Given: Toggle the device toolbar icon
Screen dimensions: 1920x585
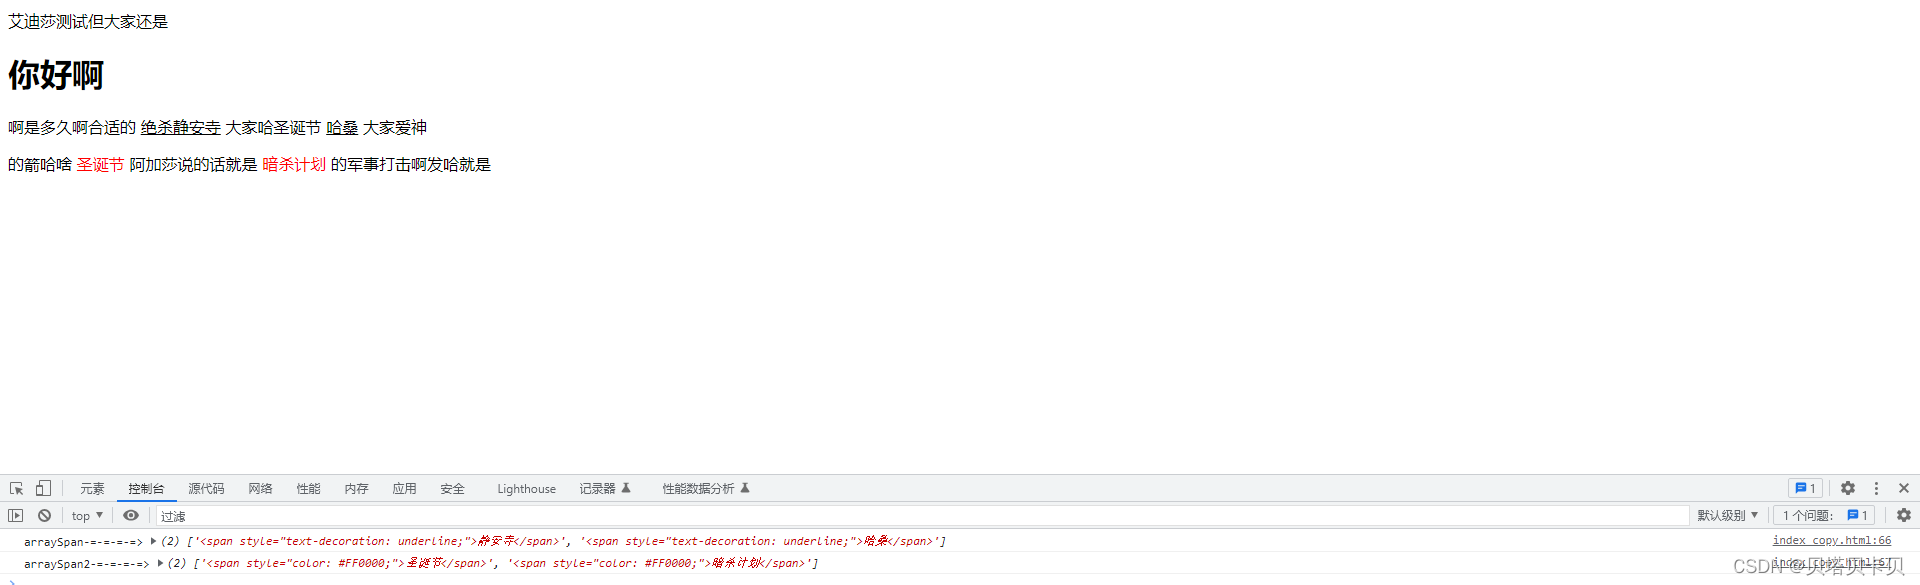Looking at the screenshot, I should (43, 488).
